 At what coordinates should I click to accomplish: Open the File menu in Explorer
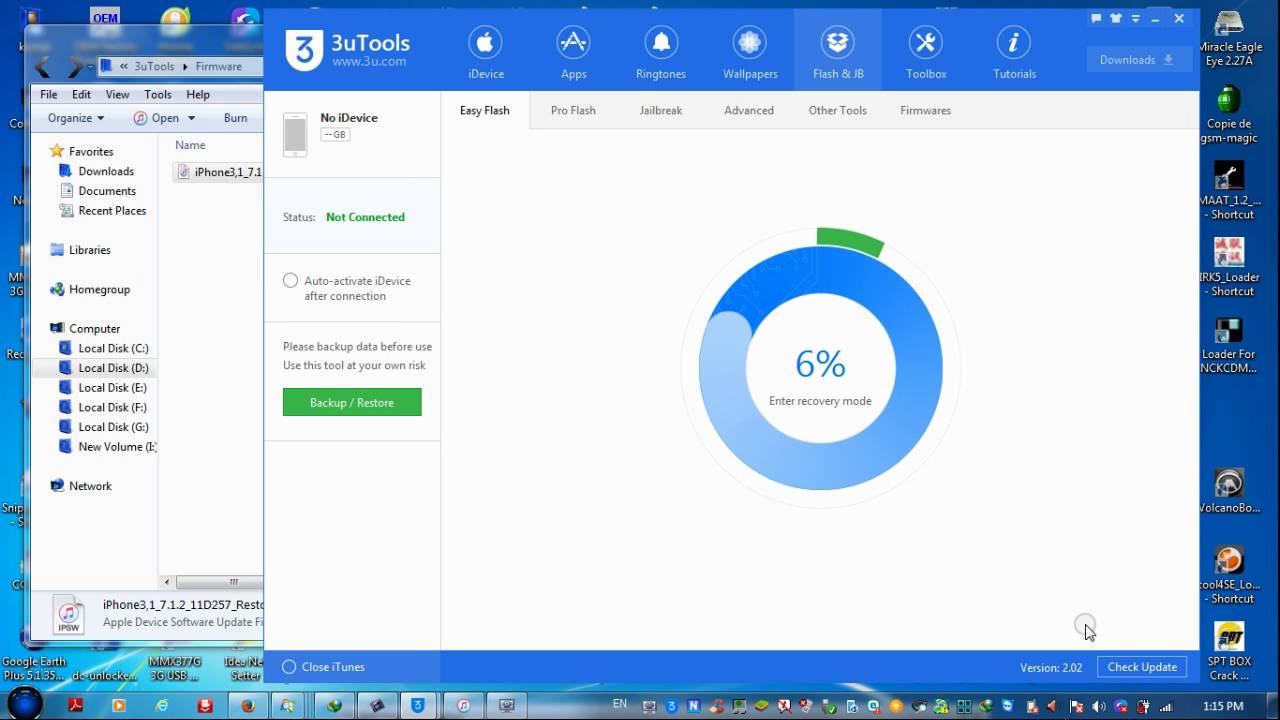click(x=48, y=95)
